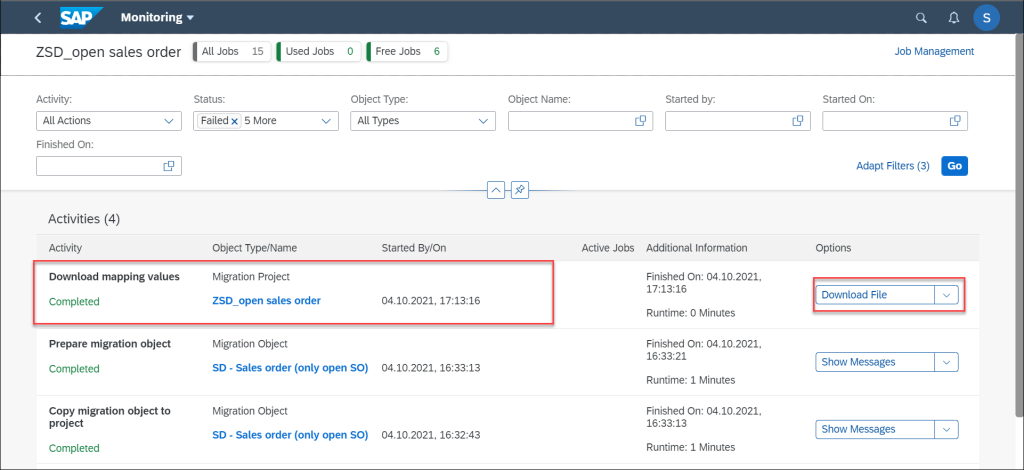Image resolution: width=1024 pixels, height=470 pixels.
Task: Select the Used Jobs tab
Action: pyautogui.click(x=318, y=52)
